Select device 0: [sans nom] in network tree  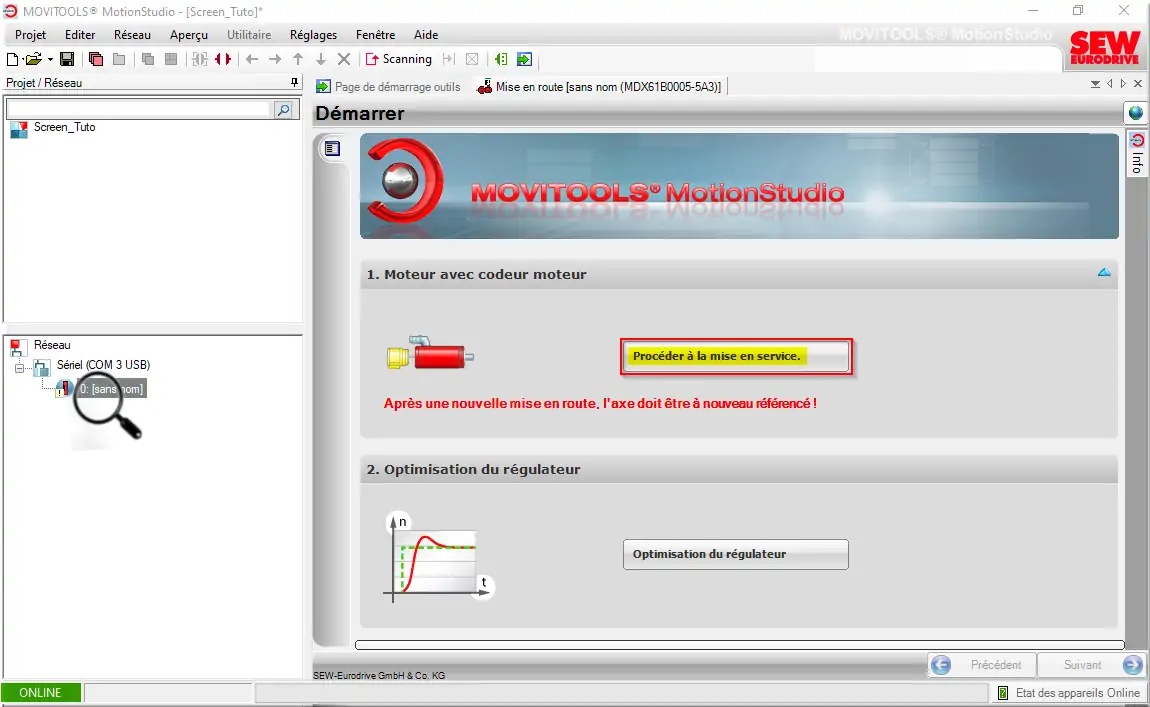click(111, 389)
